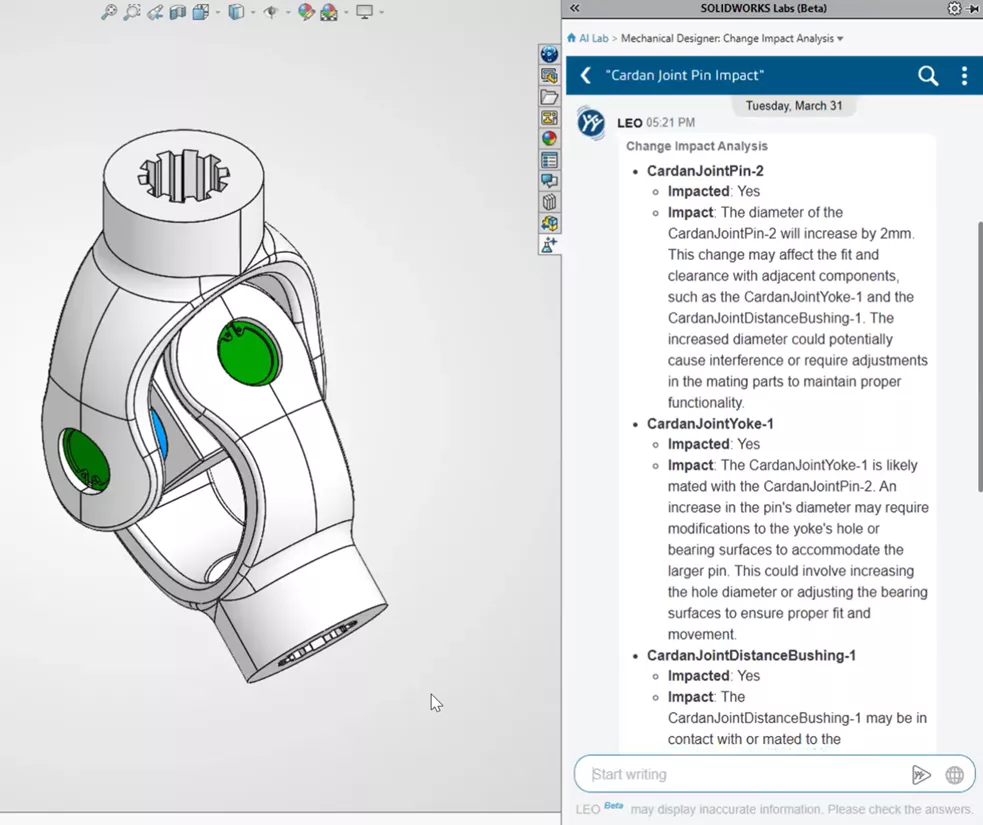Open the Design Library books tab
Viewport: 983px width, 825px height.
point(549,202)
